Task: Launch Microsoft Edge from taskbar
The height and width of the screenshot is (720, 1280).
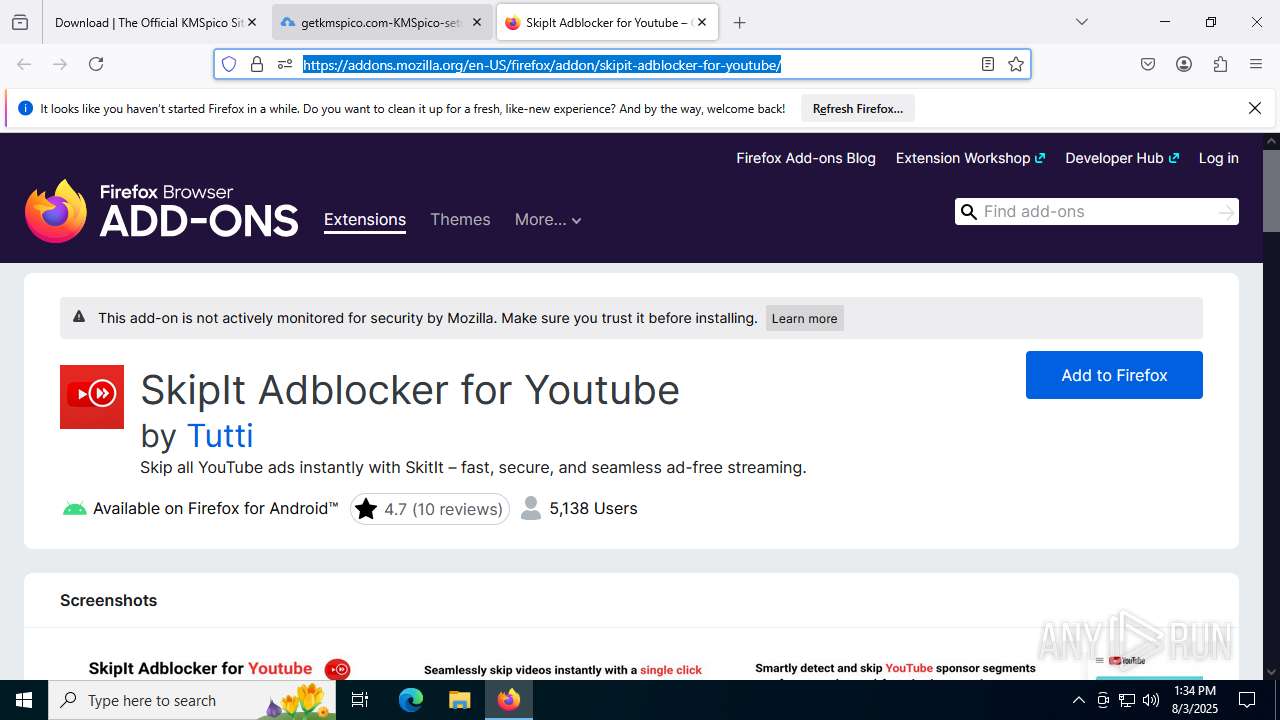Action: point(411,700)
